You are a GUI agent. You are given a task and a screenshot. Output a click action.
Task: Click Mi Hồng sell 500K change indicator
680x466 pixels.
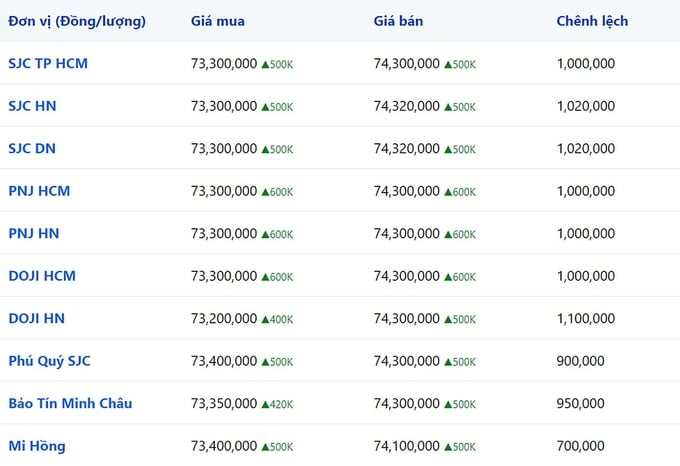(x=460, y=447)
